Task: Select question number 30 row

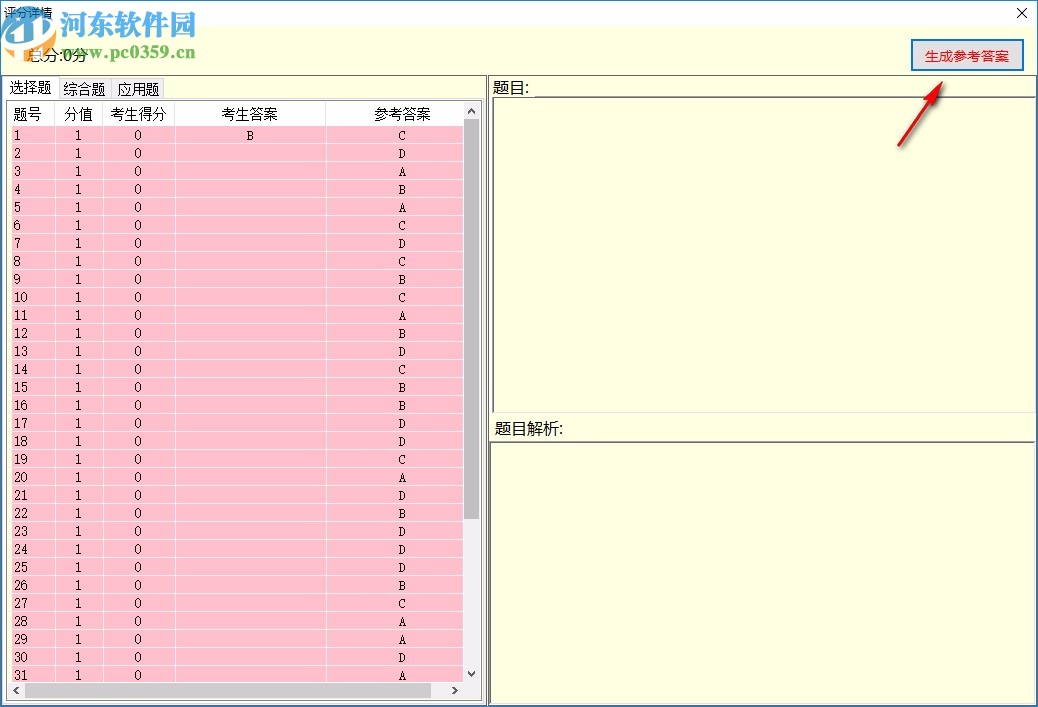Action: [21, 657]
